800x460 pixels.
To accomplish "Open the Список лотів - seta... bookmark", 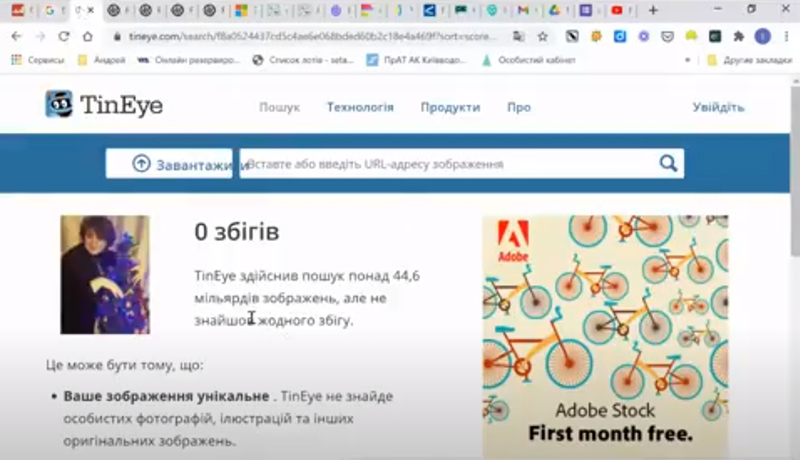I will pos(303,60).
